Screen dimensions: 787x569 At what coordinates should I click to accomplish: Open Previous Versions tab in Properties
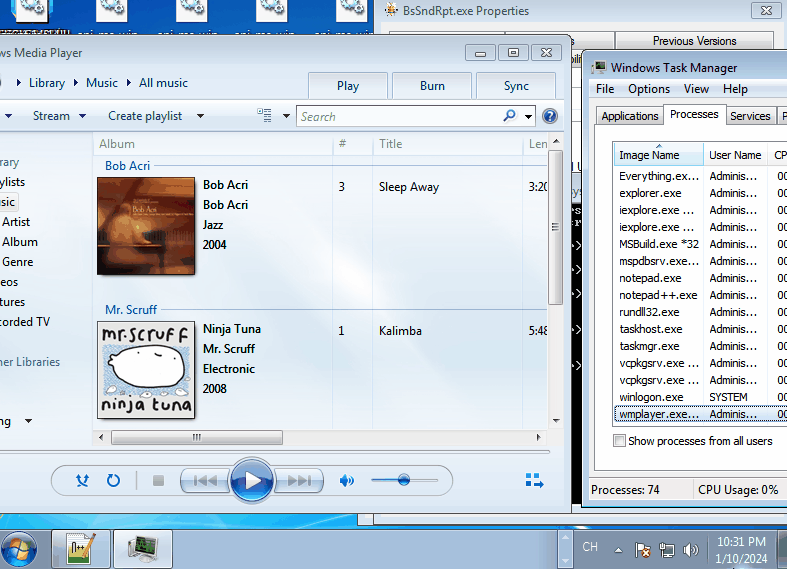tap(694, 41)
